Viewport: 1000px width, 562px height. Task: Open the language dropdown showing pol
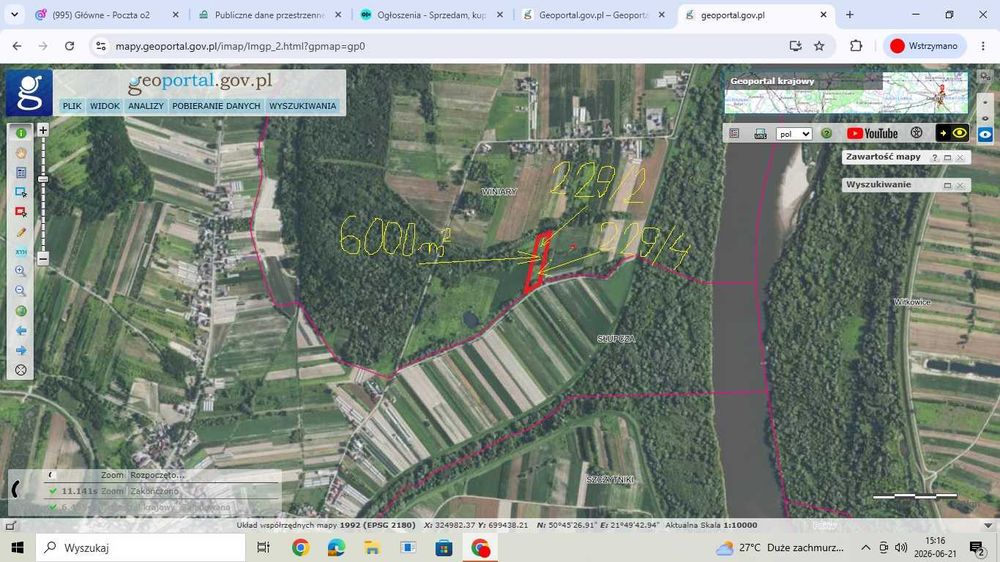(x=794, y=134)
